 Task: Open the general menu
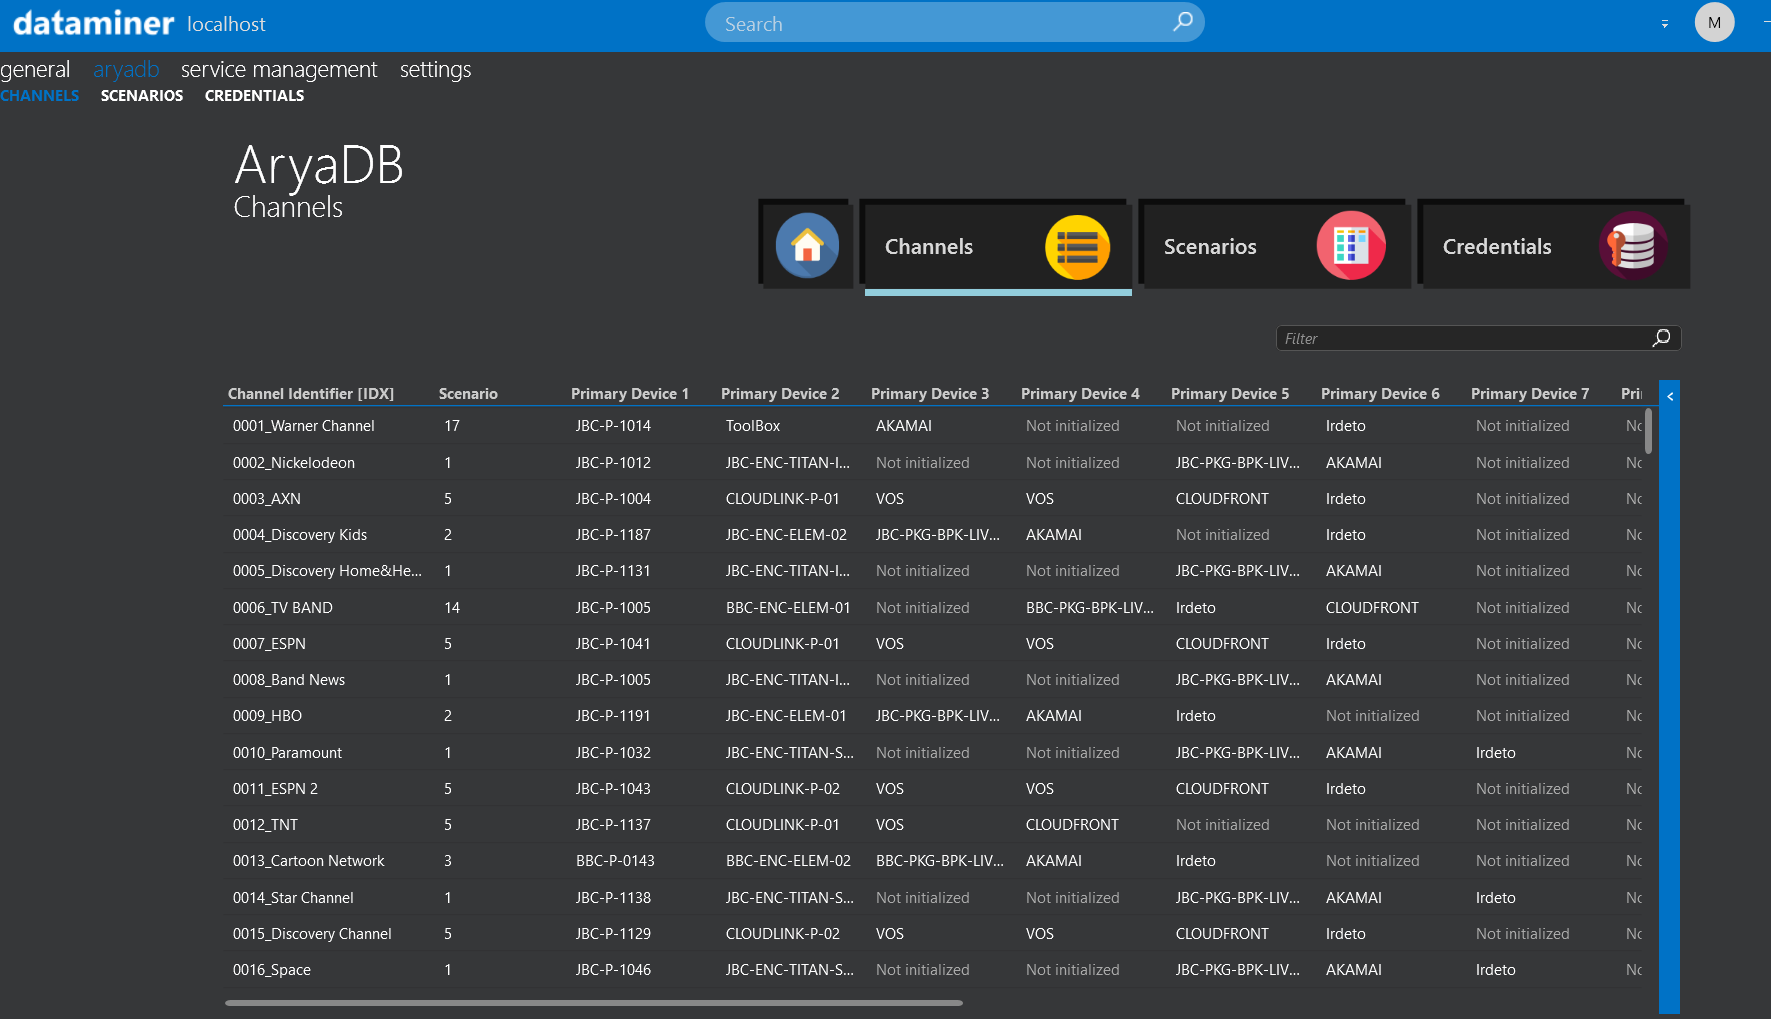click(x=35, y=70)
